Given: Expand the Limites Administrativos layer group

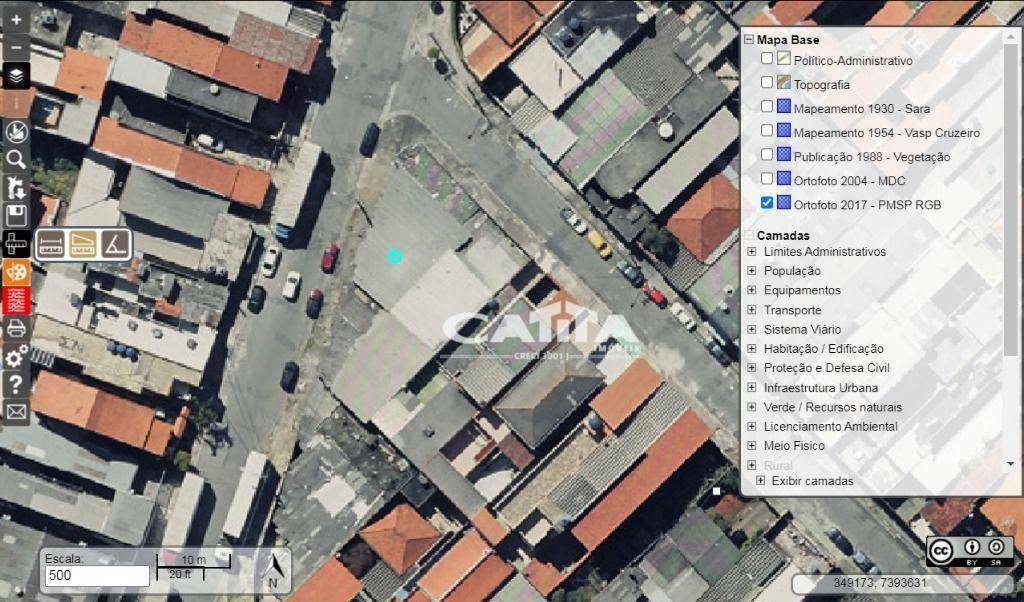Looking at the screenshot, I should click(752, 251).
